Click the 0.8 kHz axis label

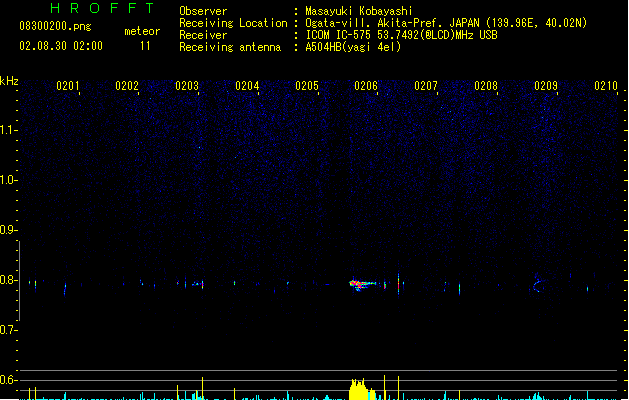[8, 280]
